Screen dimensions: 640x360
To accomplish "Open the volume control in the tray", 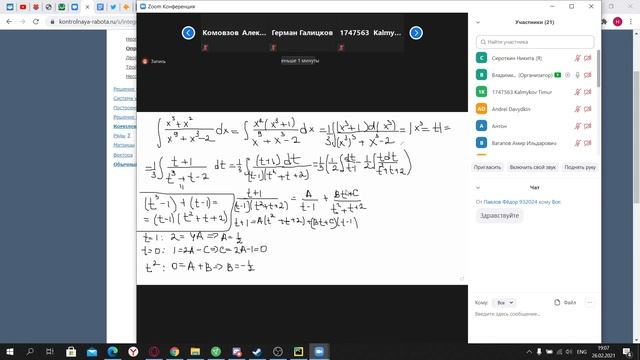I will pos(569,351).
